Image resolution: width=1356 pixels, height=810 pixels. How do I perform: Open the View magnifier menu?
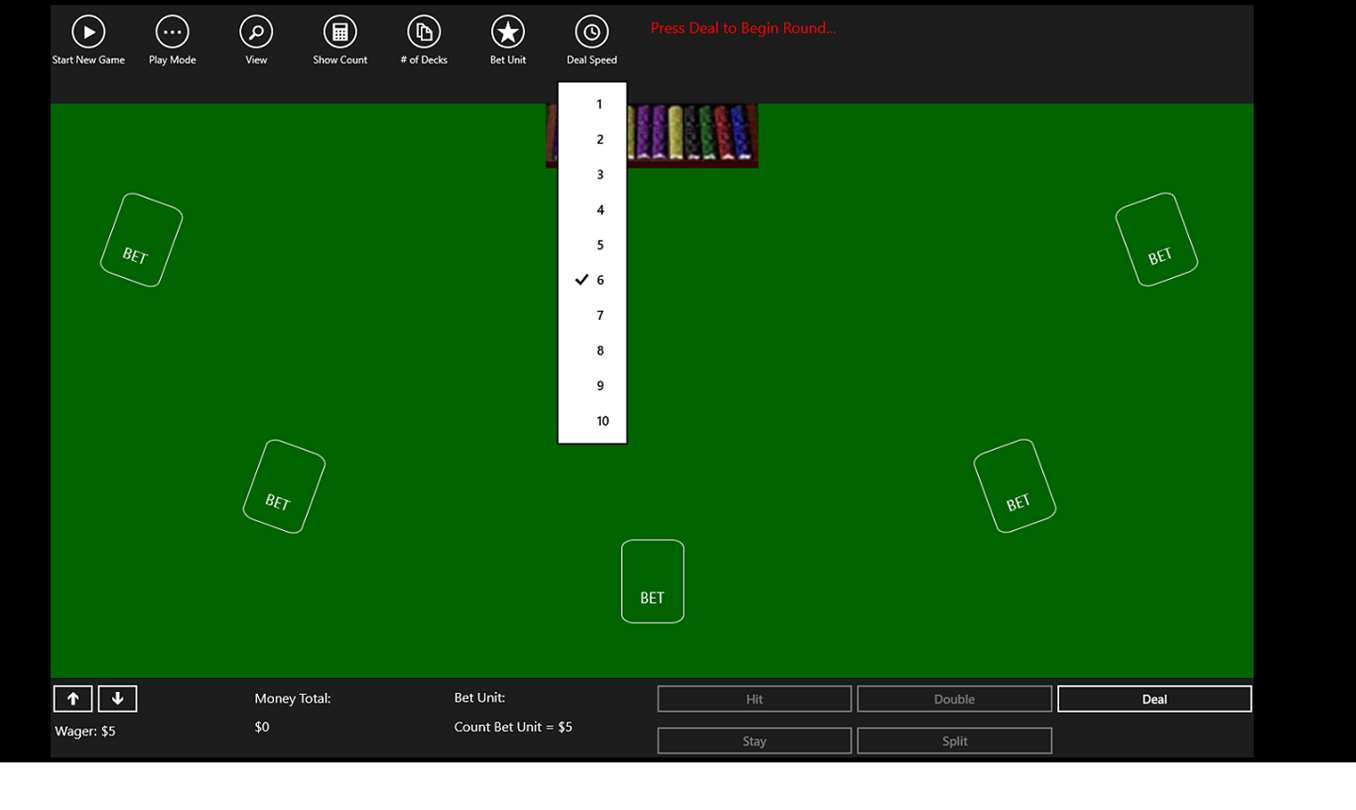click(256, 32)
